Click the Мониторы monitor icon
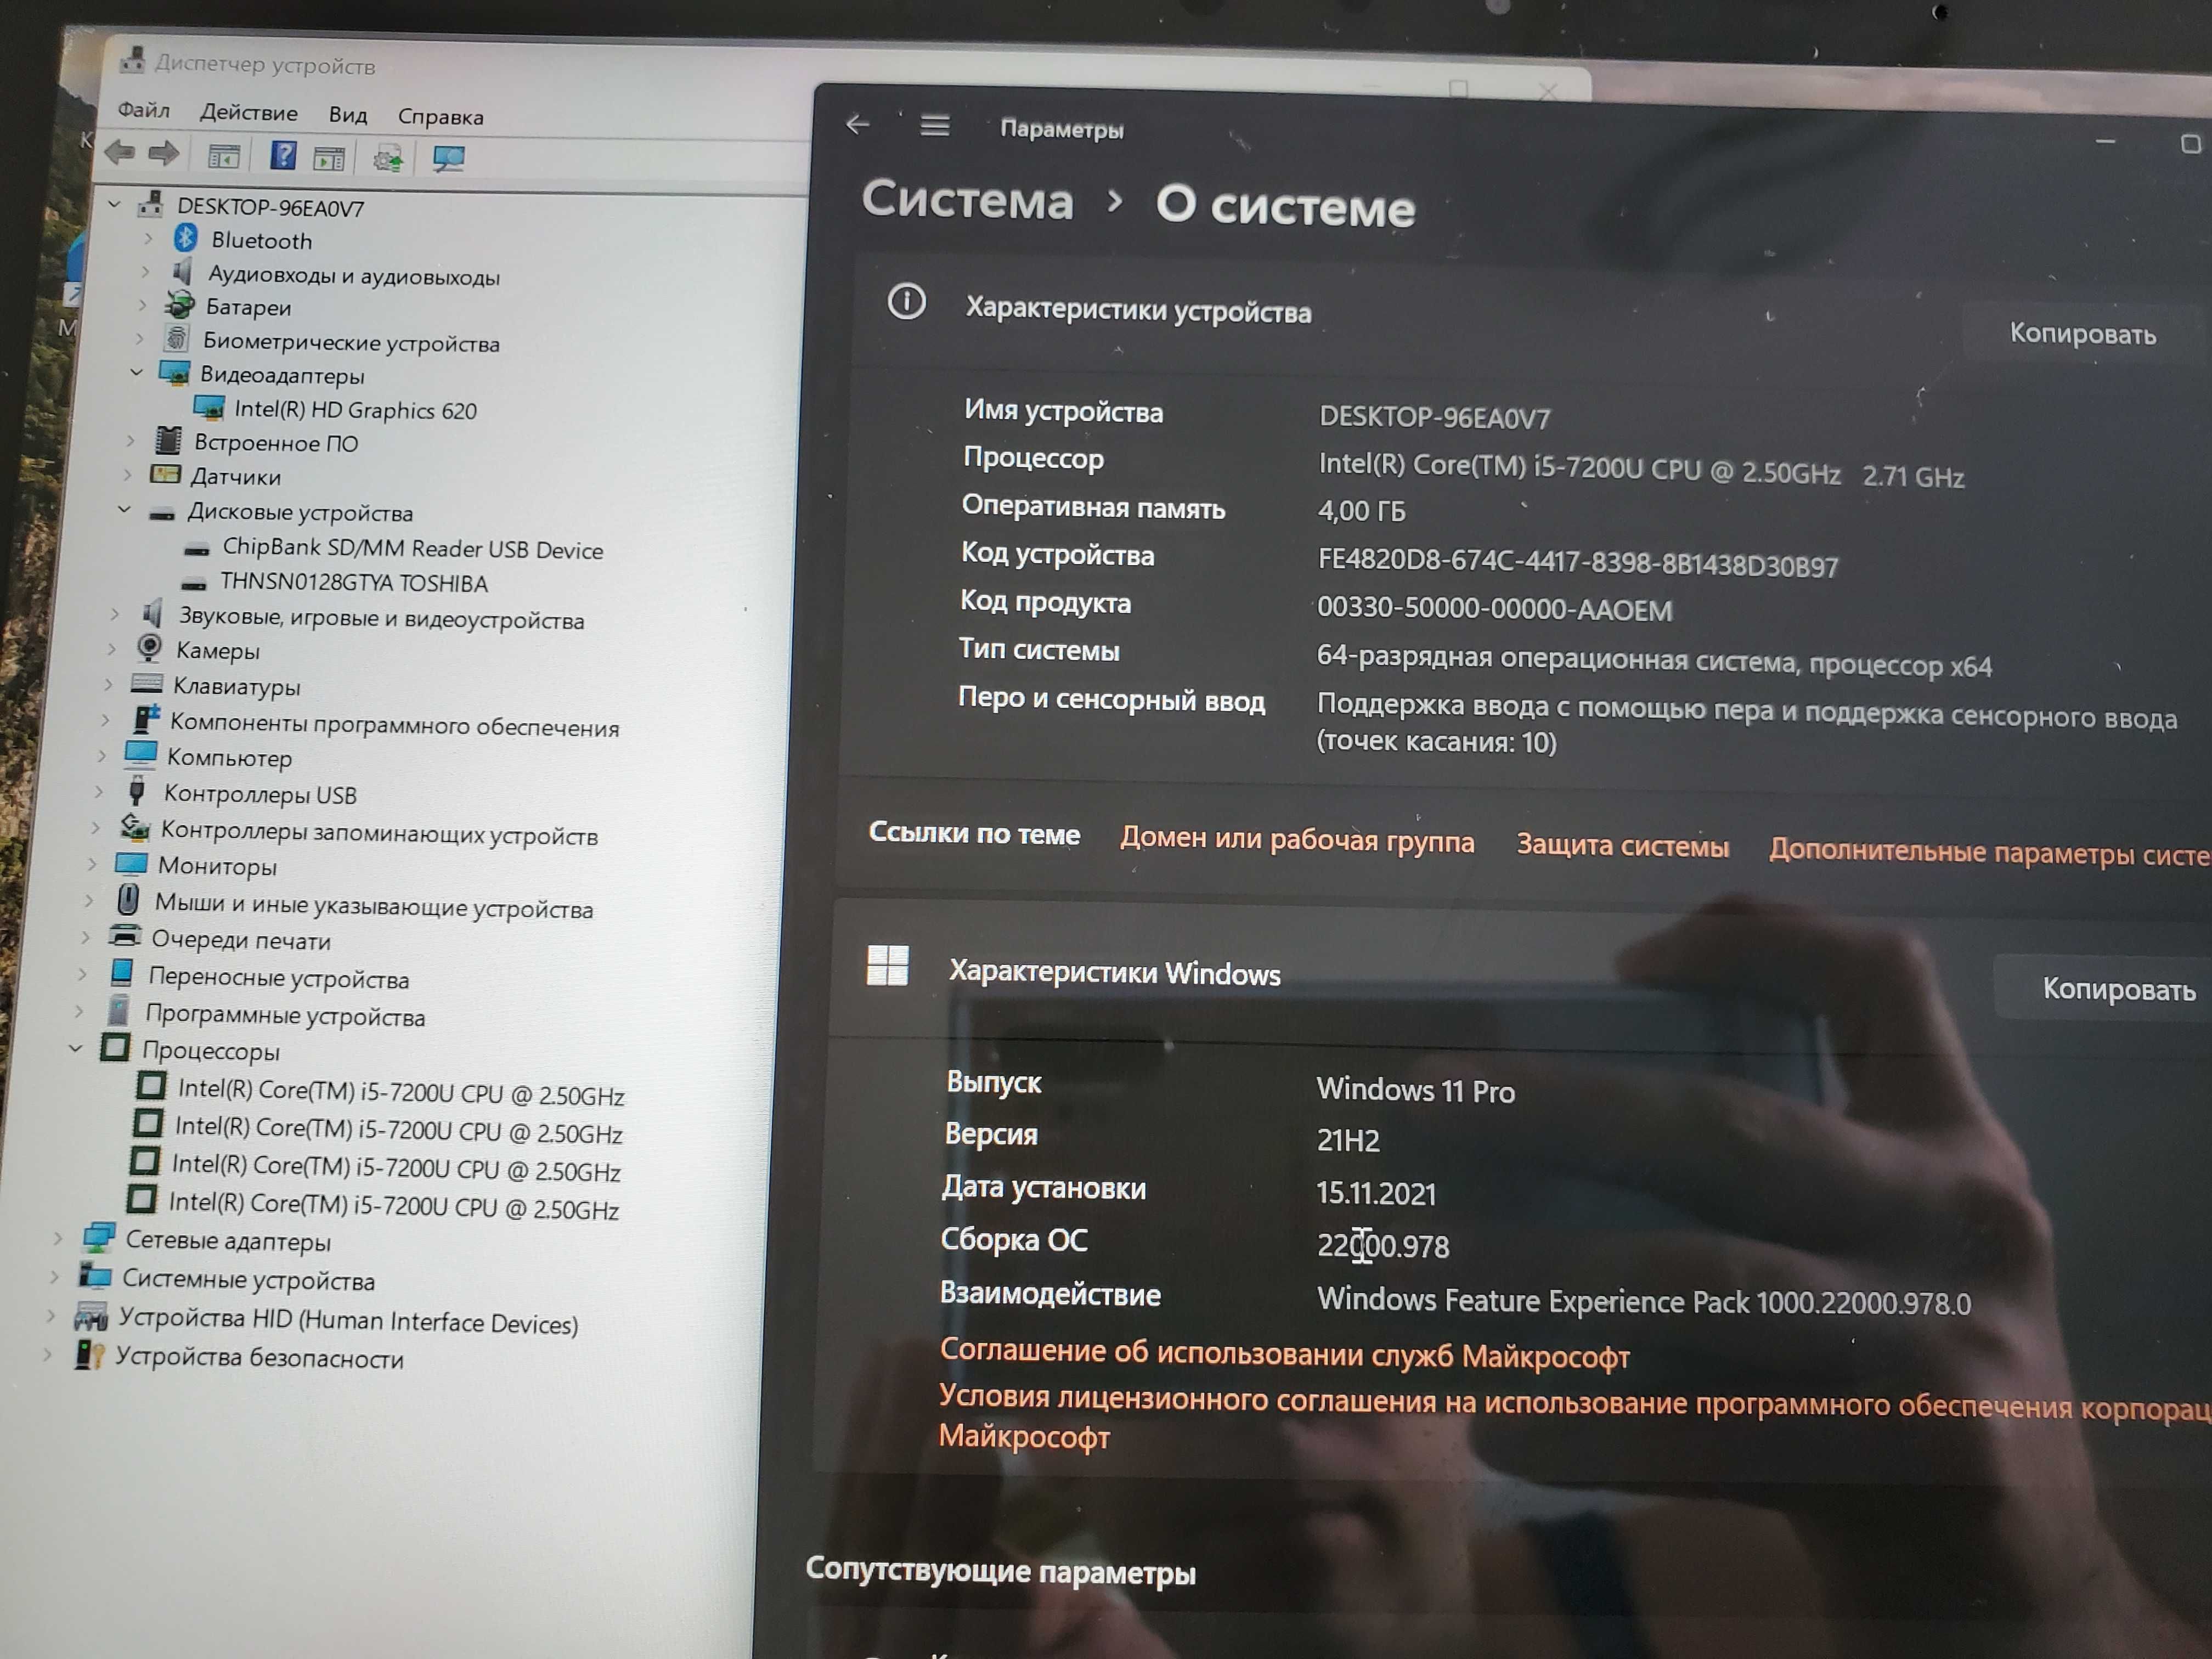The width and height of the screenshot is (2212, 1659). tap(131, 863)
